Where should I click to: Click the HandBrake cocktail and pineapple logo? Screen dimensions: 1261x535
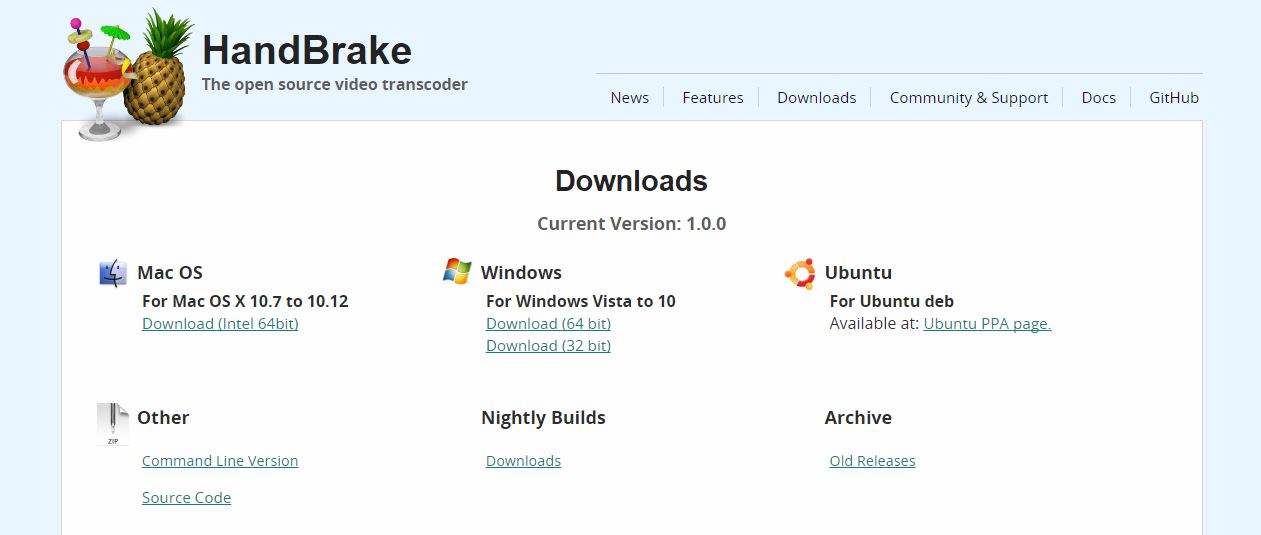point(129,75)
